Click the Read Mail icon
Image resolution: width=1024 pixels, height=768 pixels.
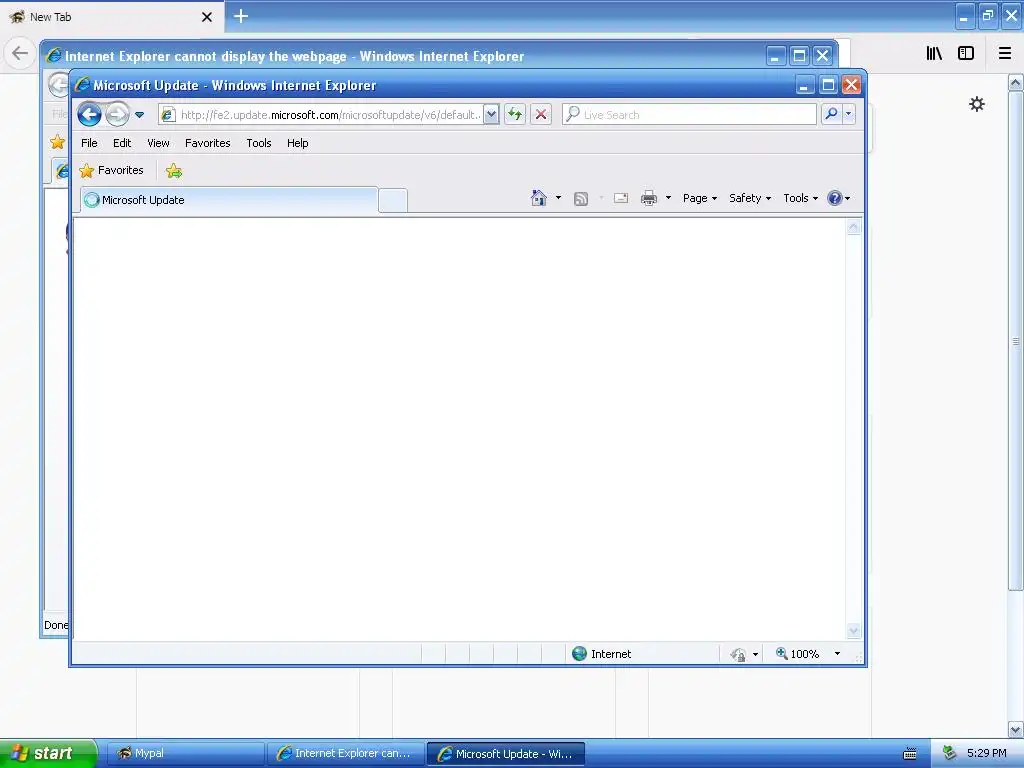click(x=621, y=199)
